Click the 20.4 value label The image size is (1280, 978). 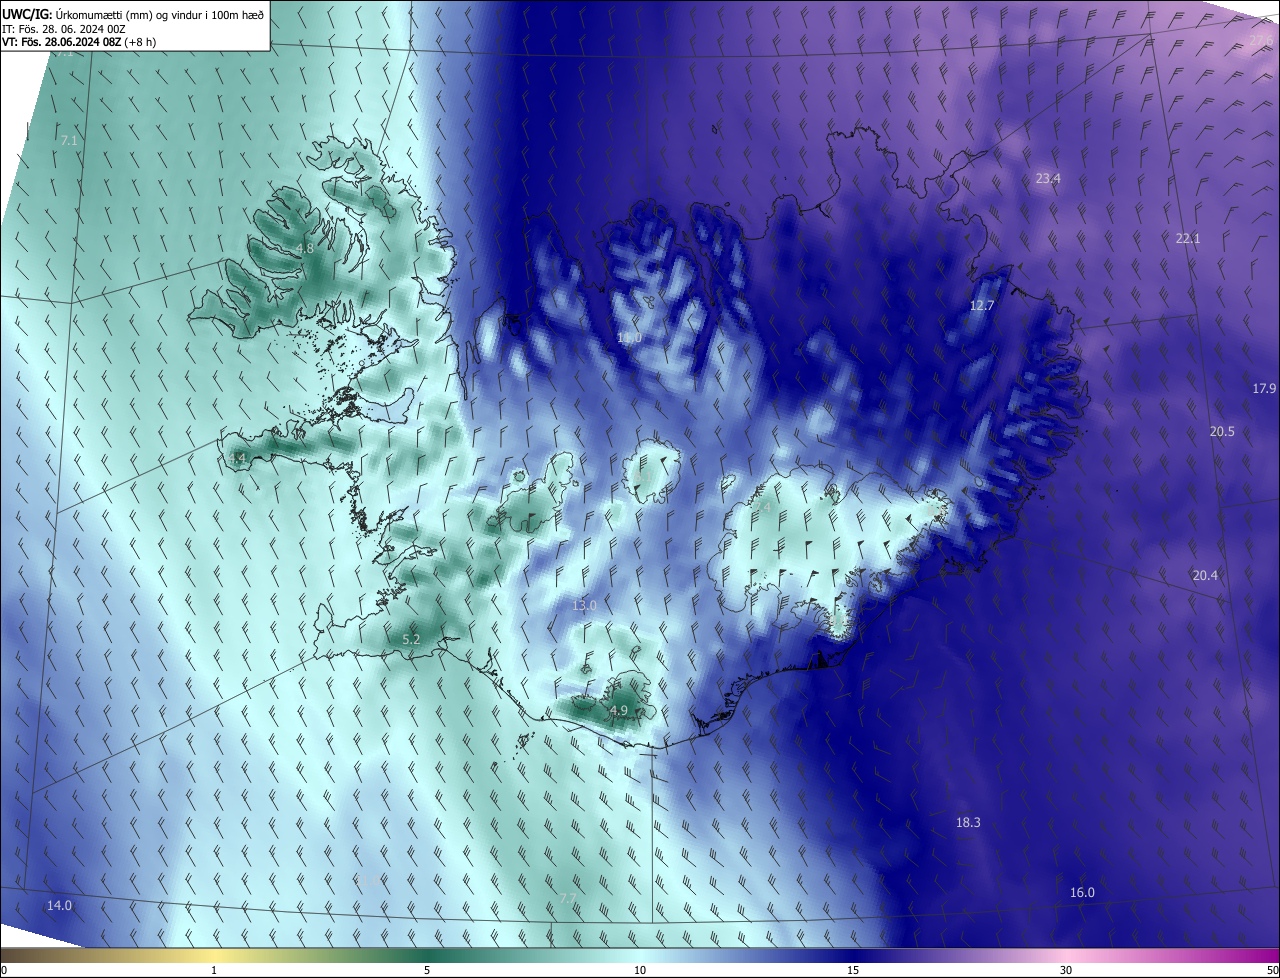pos(1205,575)
